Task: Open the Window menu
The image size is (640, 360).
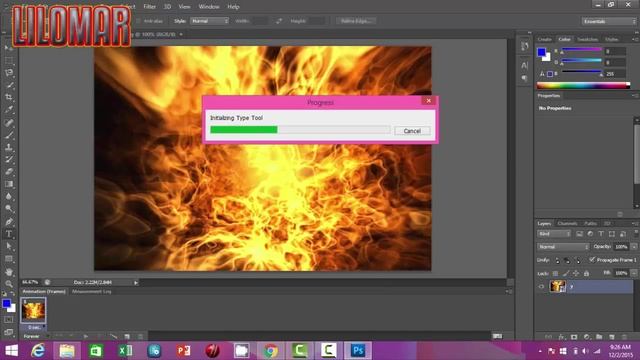Action: pos(209,7)
